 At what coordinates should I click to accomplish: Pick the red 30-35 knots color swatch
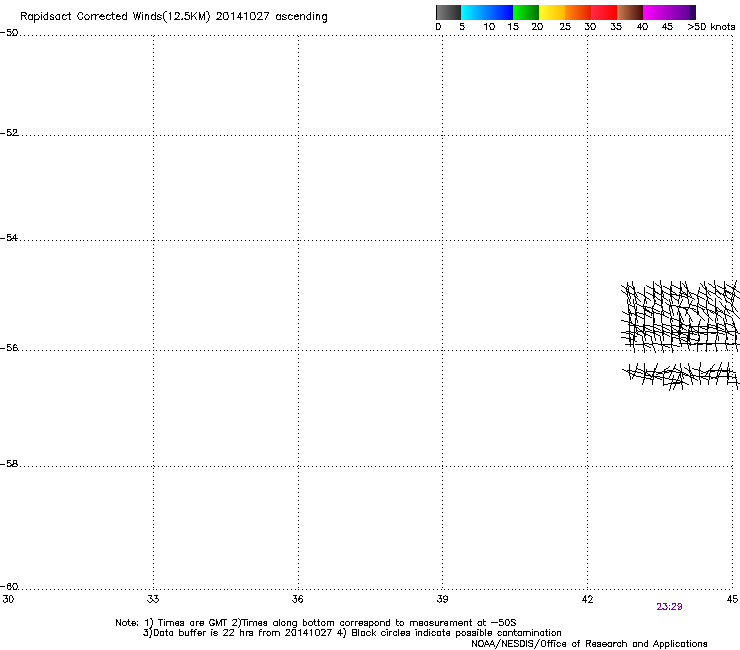coord(604,12)
